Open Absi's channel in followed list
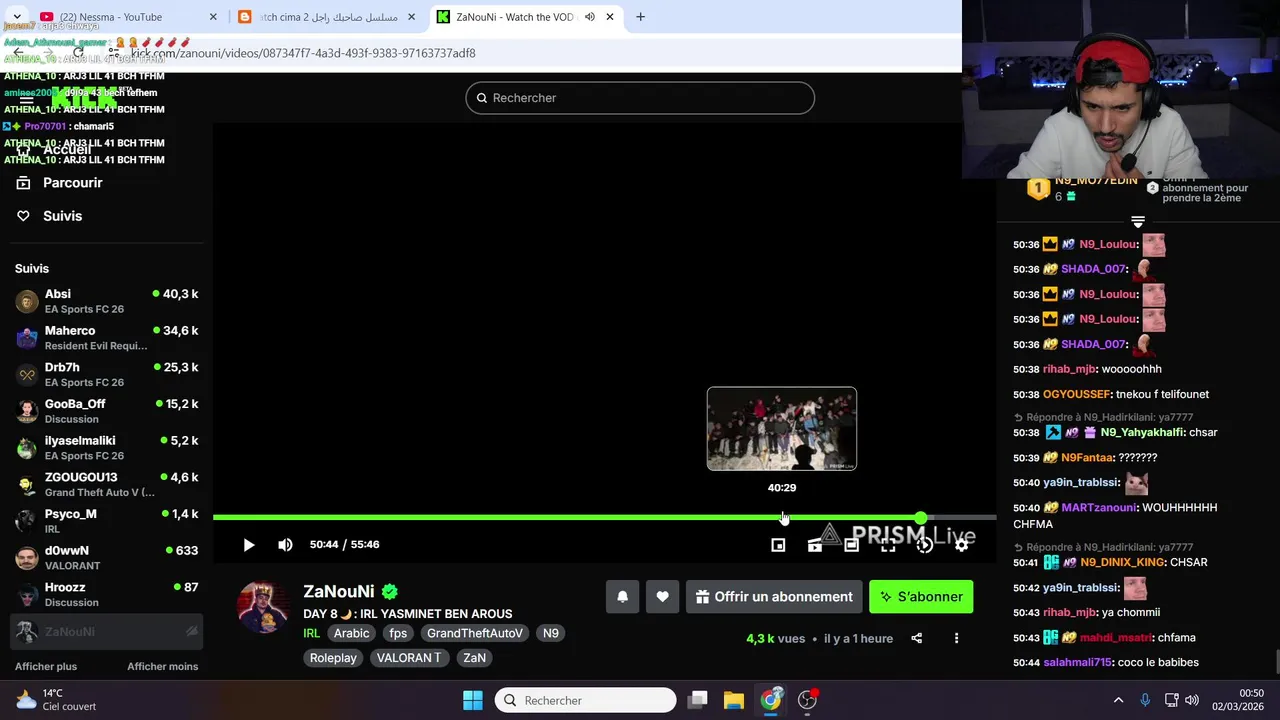 [x=106, y=301]
